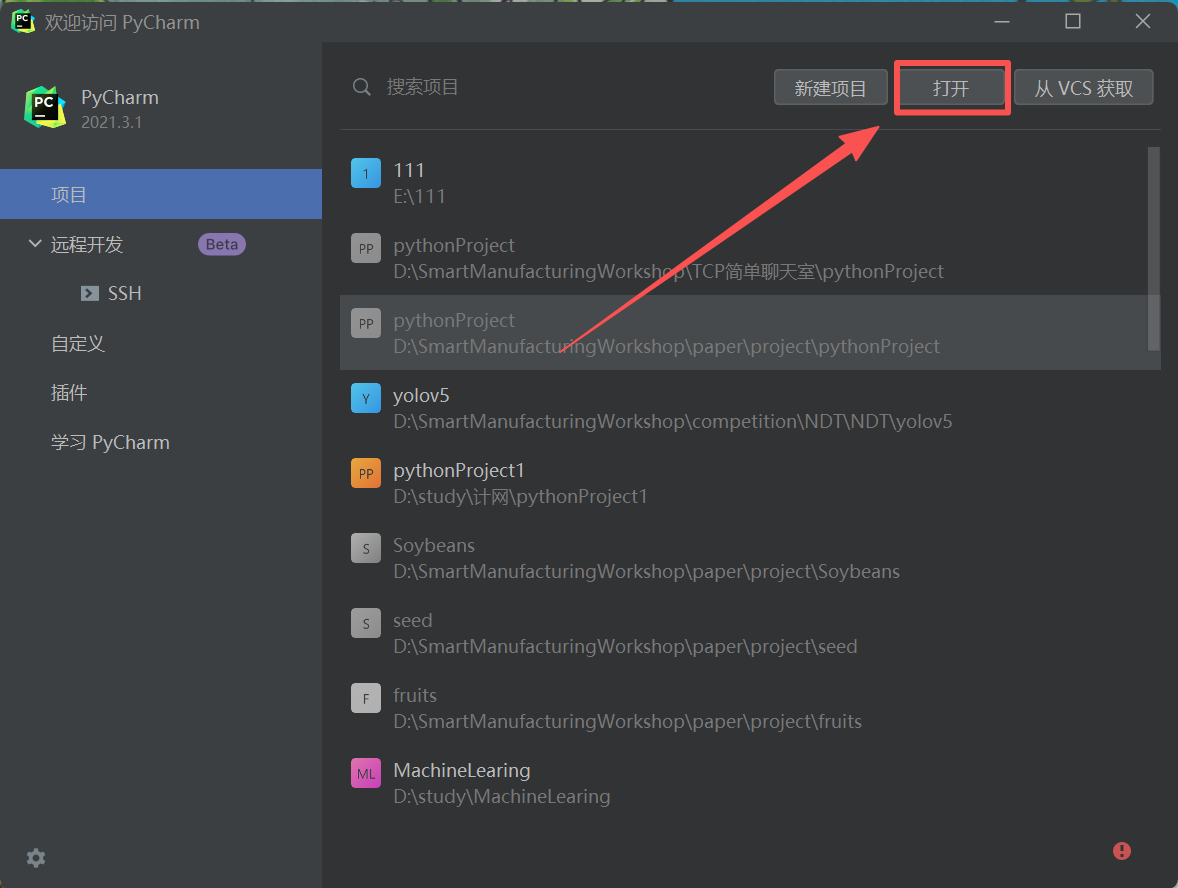Click the 打开 button
The image size is (1178, 888).
click(x=951, y=88)
